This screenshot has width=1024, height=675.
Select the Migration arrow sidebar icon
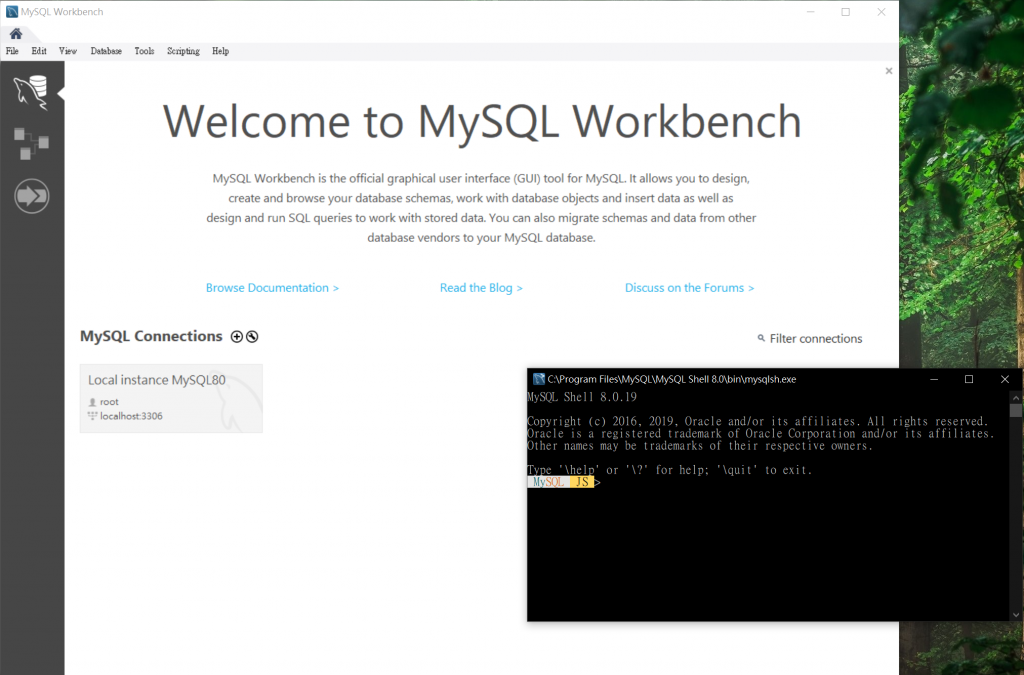click(31, 196)
